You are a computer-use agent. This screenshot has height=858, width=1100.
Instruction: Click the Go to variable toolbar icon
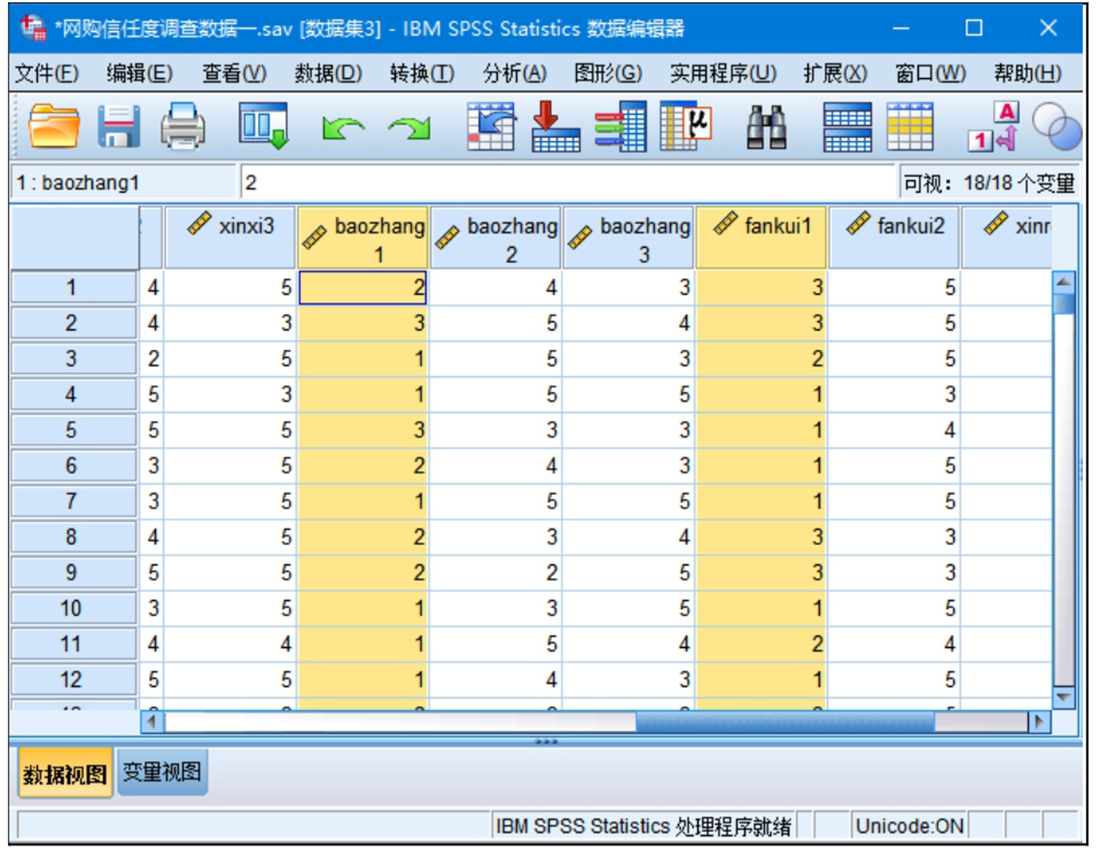(555, 127)
